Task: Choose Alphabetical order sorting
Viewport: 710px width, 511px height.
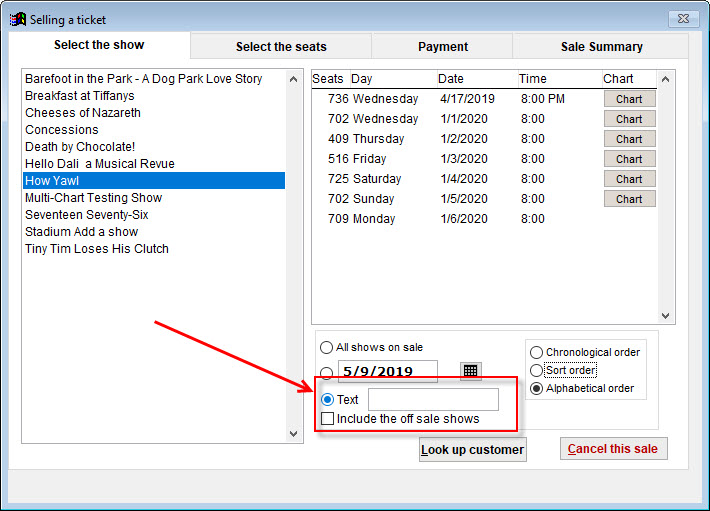Action: point(536,389)
